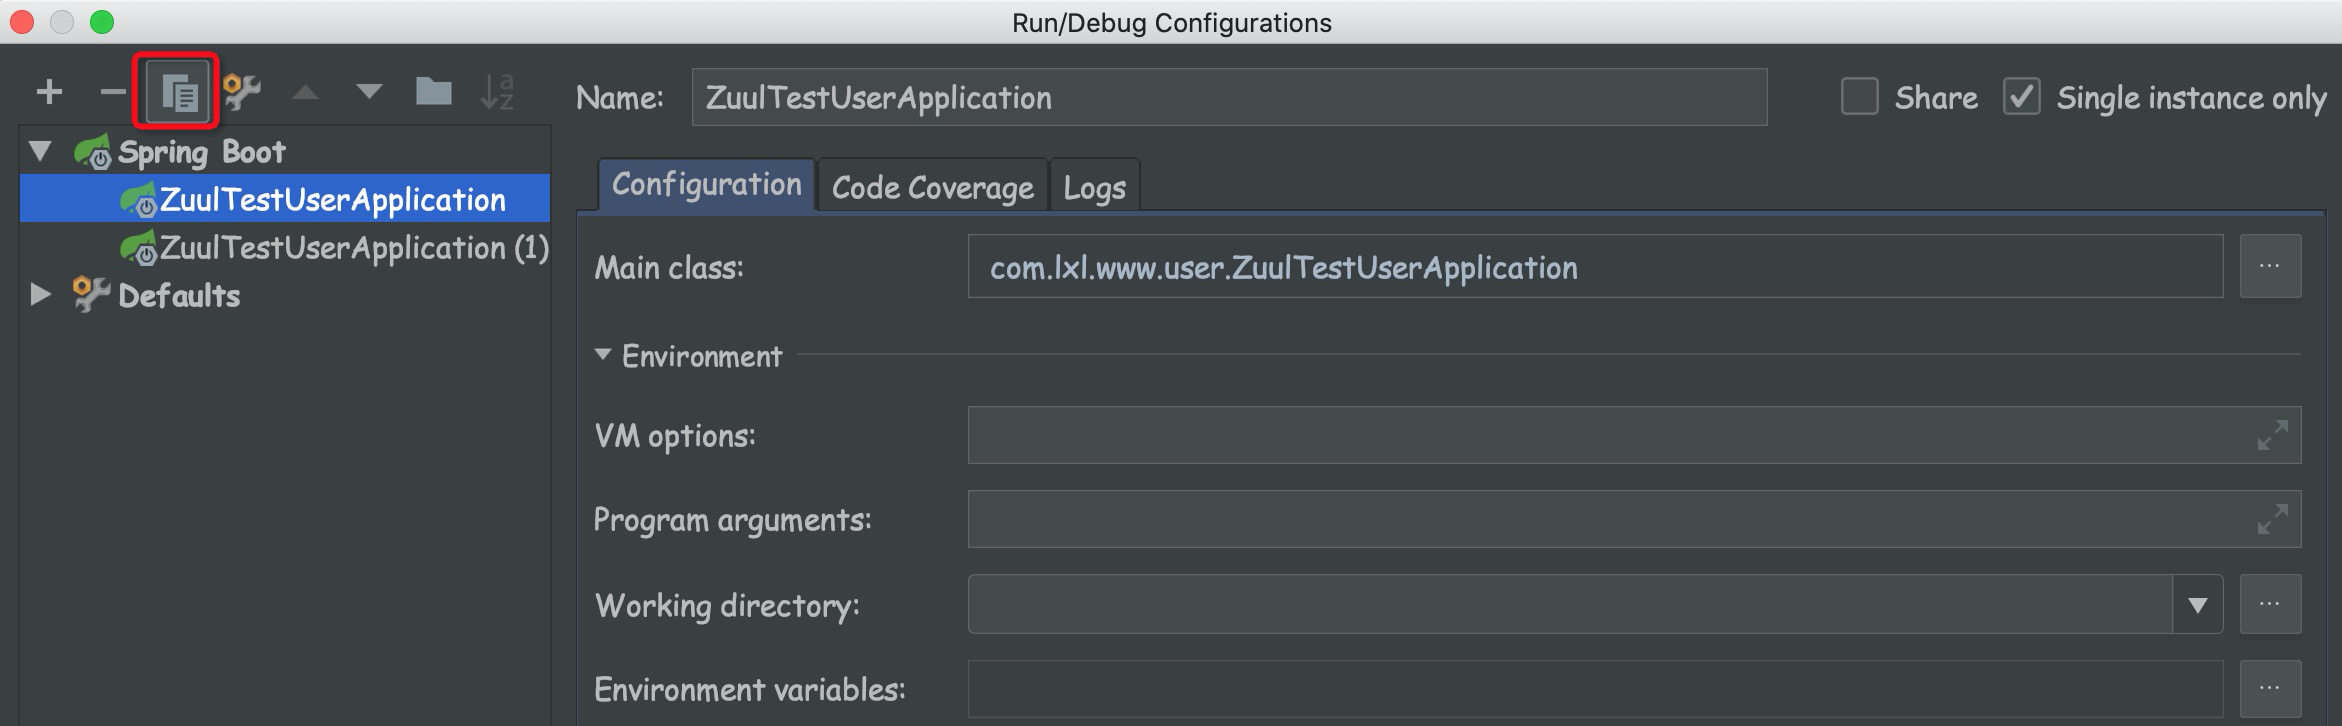Browse for Main class with ellipsis button
Screen dimensions: 2342x726
[2270, 267]
